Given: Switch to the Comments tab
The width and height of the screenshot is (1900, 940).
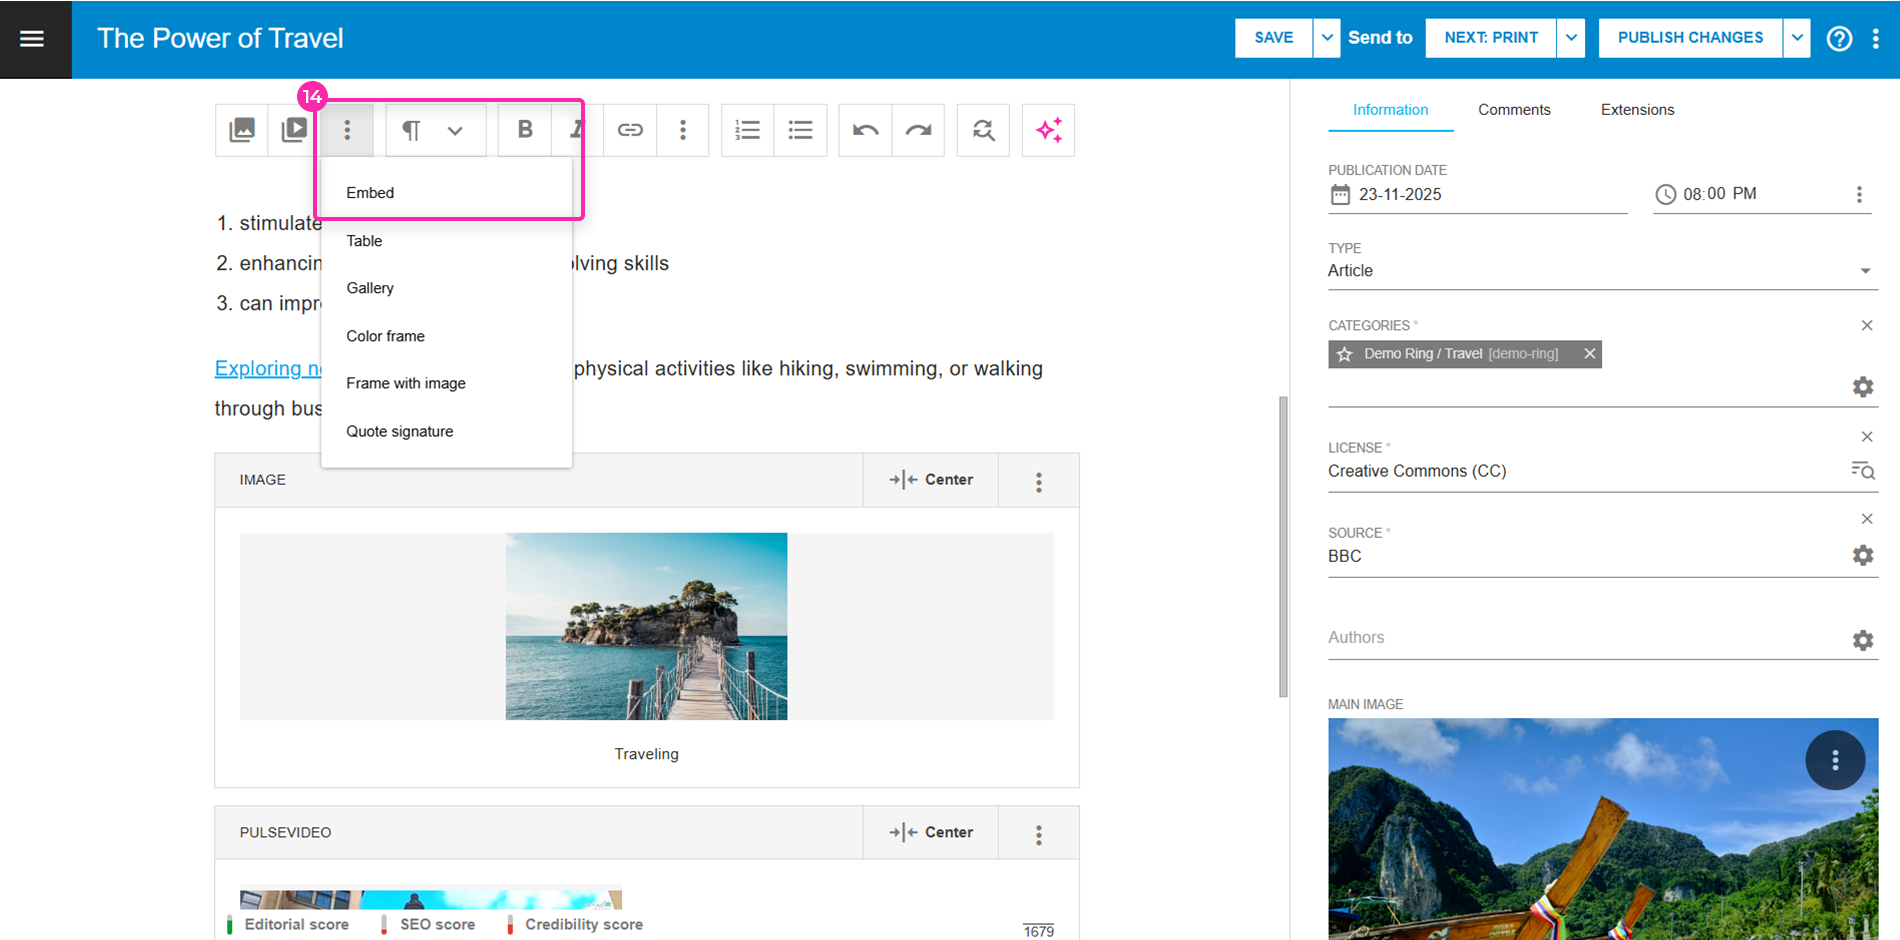Looking at the screenshot, I should (1514, 110).
